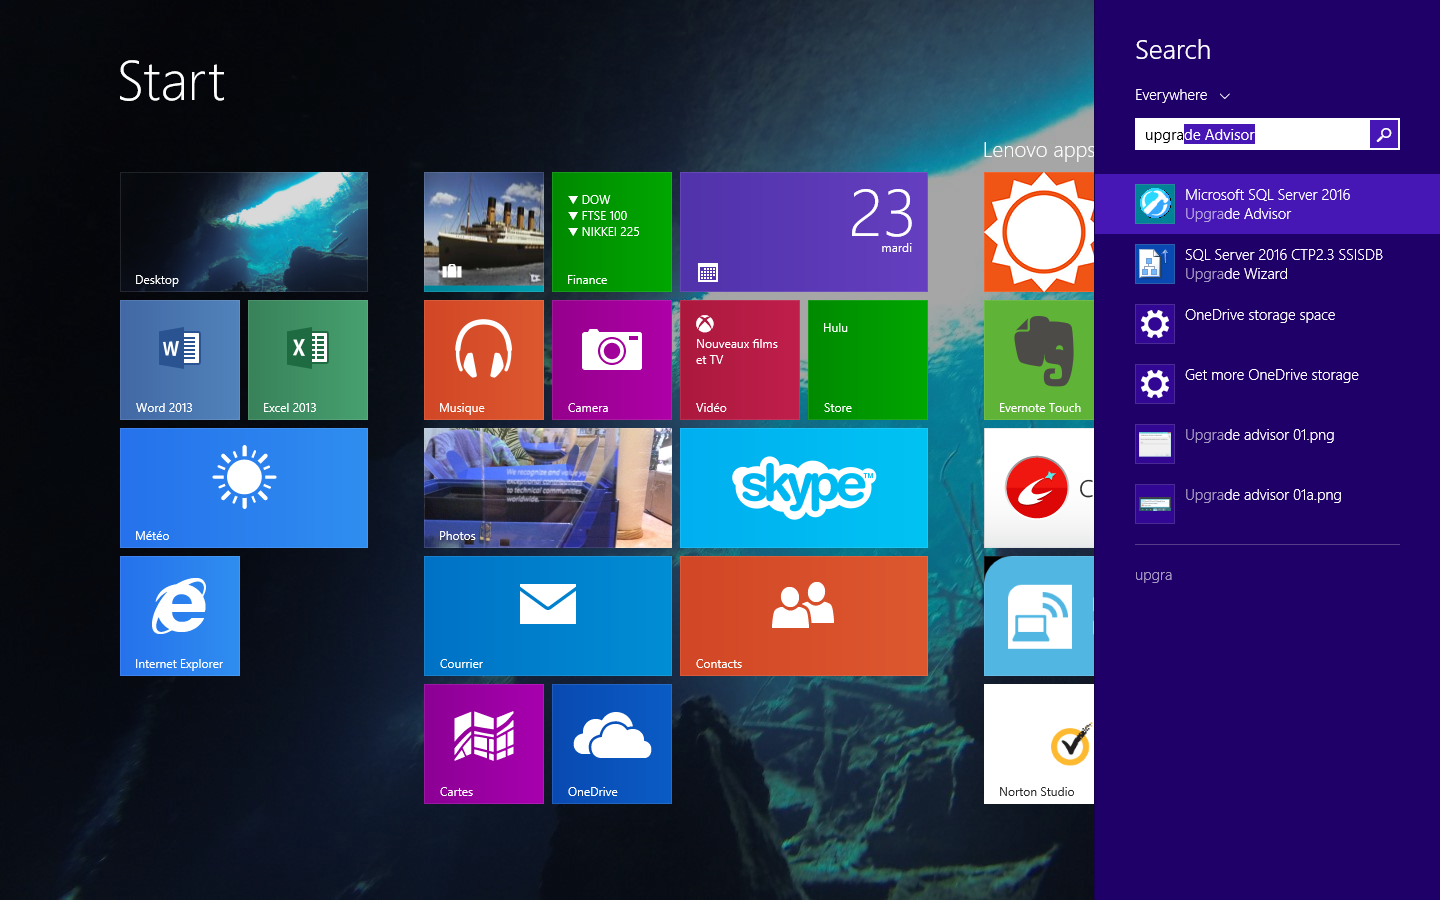Click the Upgrade advisor 01a.png thumbnail

click(x=1155, y=504)
